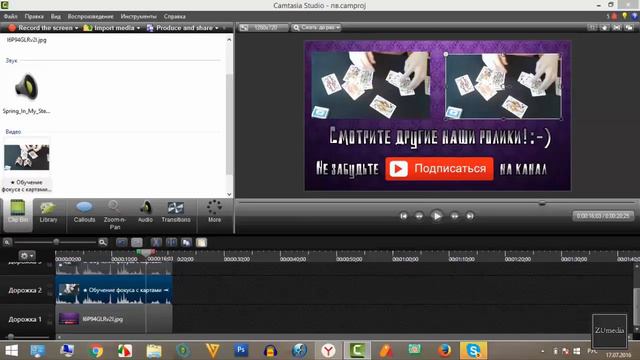Select the card trick video thumbnail in the bin

click(x=27, y=157)
